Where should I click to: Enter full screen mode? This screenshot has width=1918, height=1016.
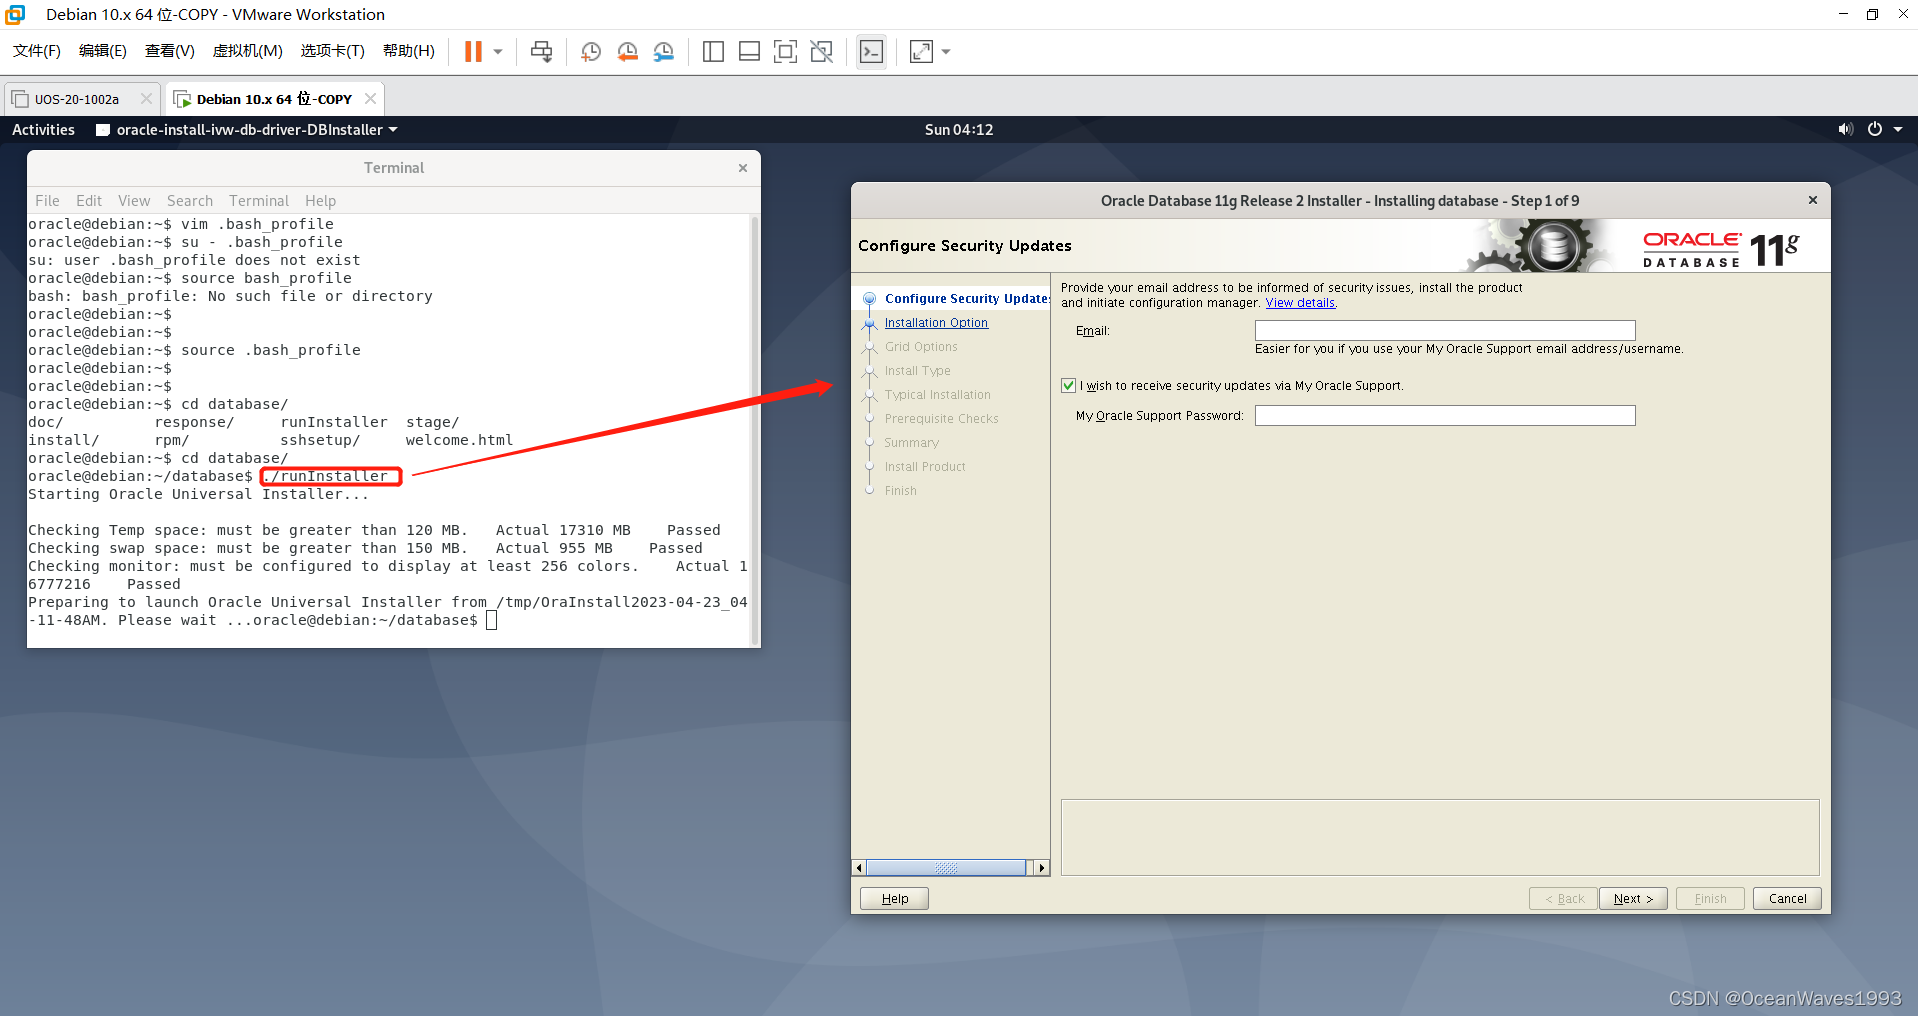786,52
